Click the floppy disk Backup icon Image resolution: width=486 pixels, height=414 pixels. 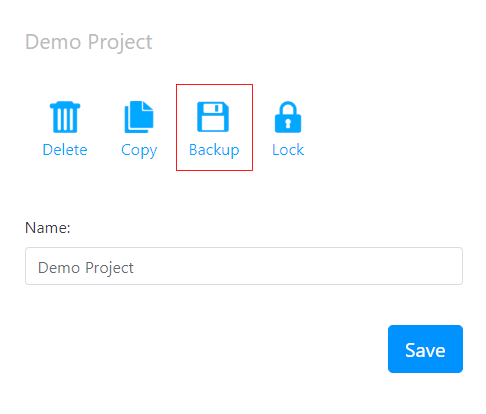coord(213,117)
